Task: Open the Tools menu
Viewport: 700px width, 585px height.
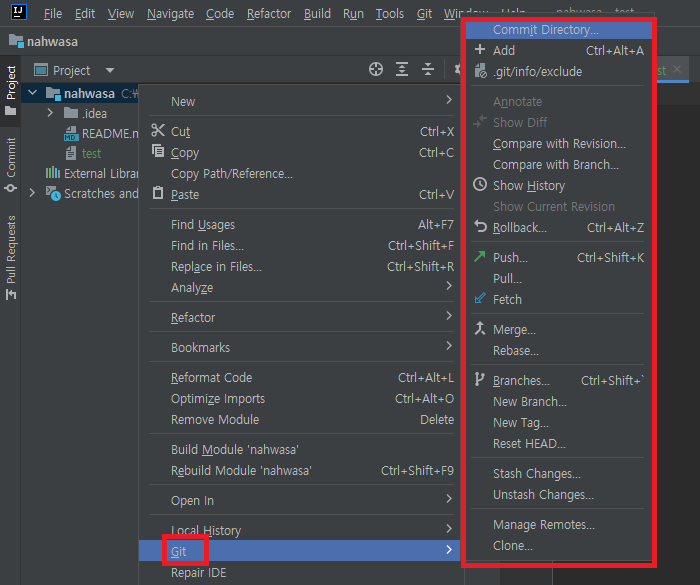Action: point(390,14)
